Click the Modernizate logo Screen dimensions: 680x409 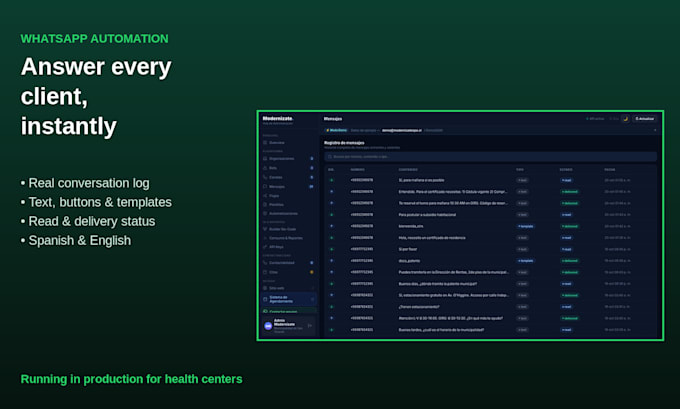click(278, 118)
